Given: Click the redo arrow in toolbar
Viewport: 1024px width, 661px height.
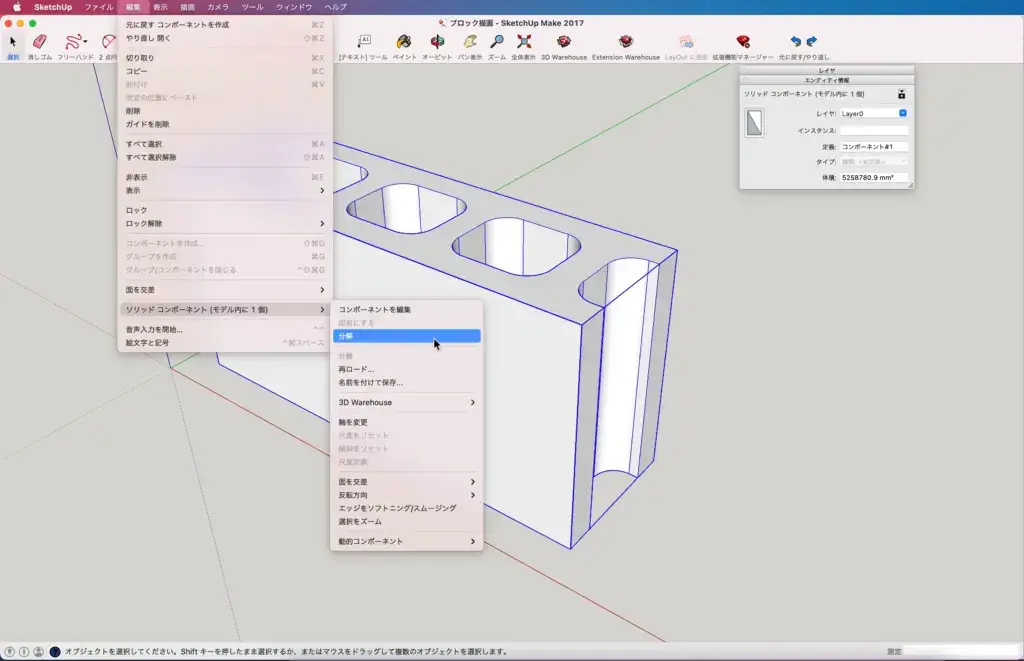Looking at the screenshot, I should [812, 41].
